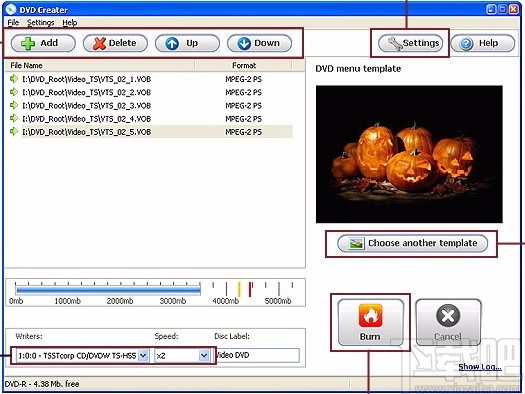Screen dimensions: 525x394
Task: Click green arrow icon beside VTS_02_5.VOB
Action: tap(13, 132)
